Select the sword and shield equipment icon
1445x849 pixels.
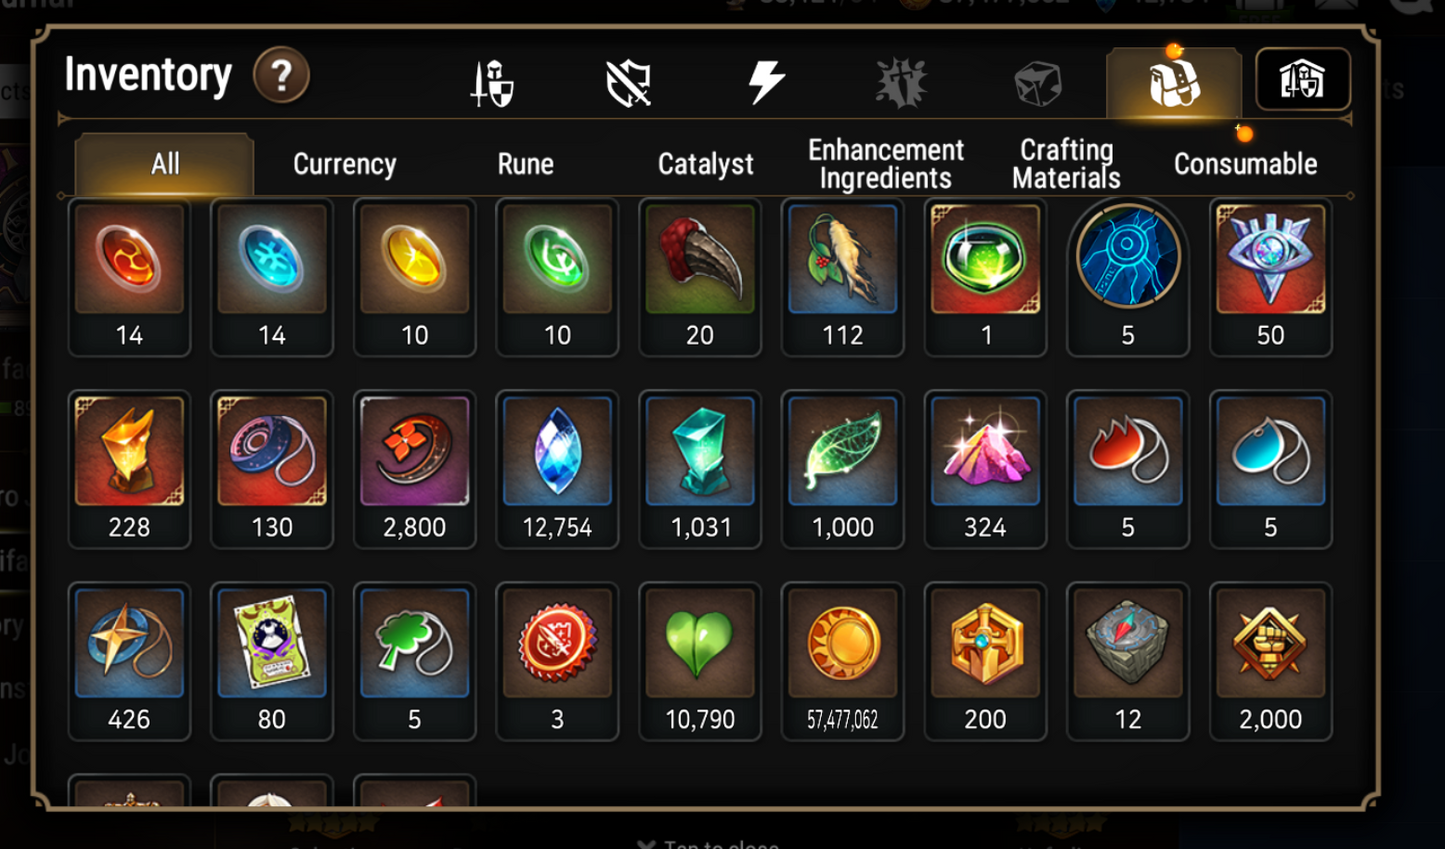pos(492,82)
